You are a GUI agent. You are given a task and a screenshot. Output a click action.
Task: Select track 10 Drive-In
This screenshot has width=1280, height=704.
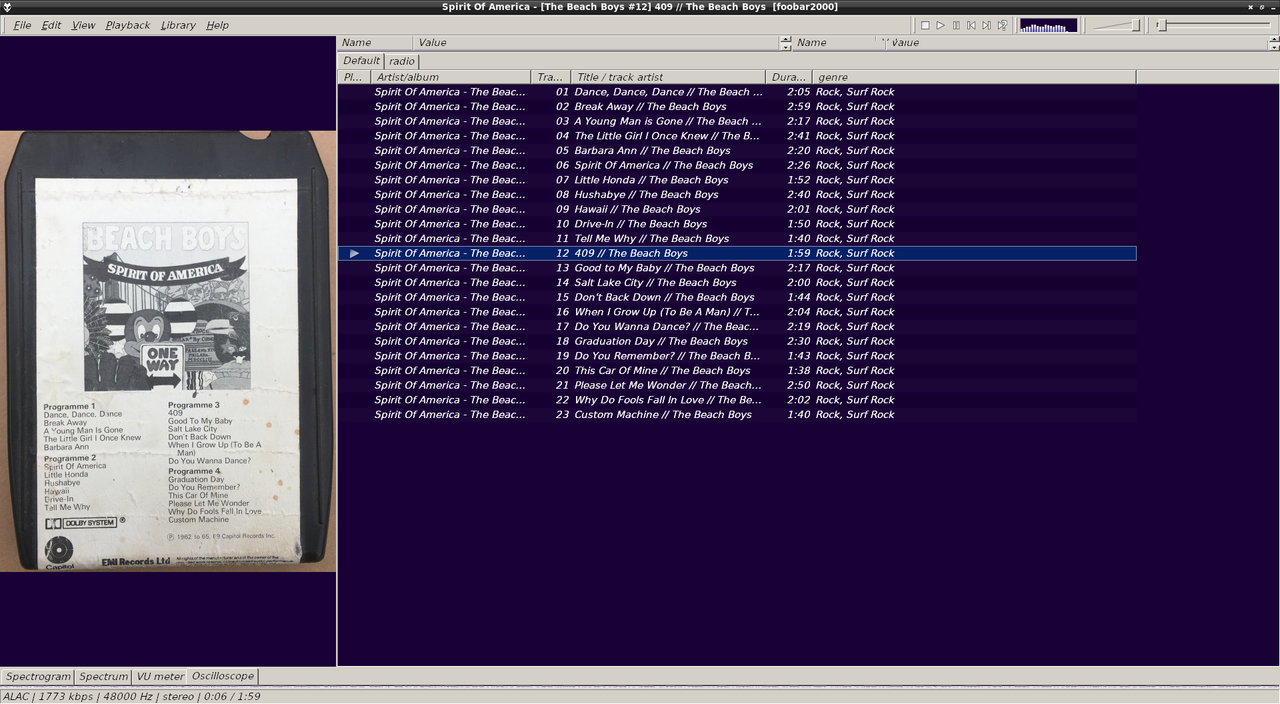737,224
